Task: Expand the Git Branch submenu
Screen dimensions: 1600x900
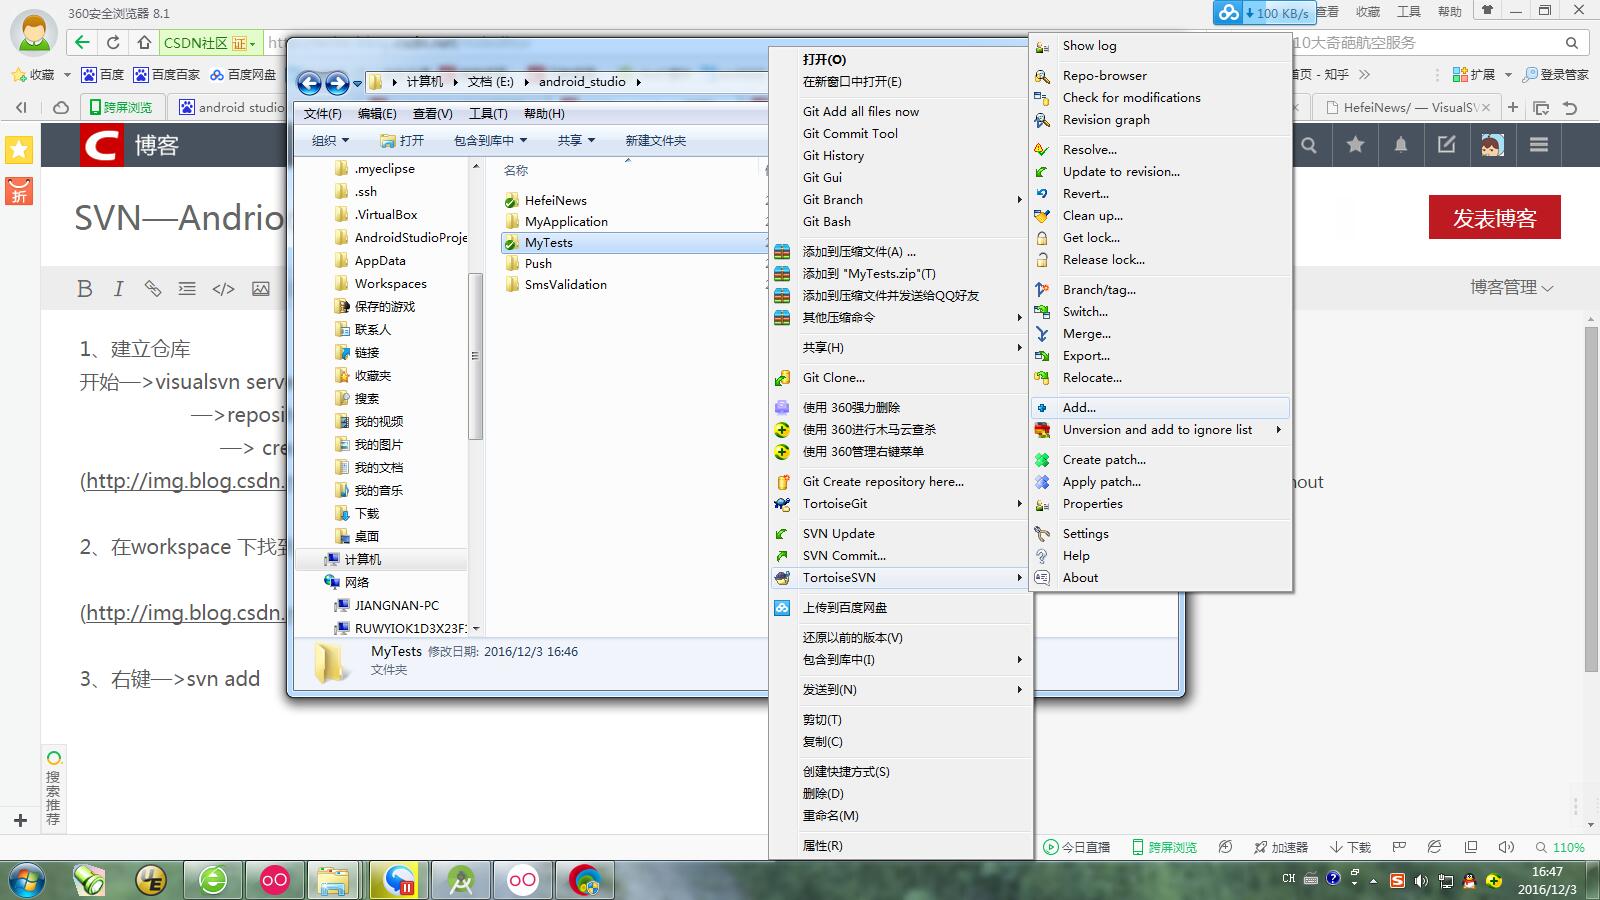Action: (1019, 200)
